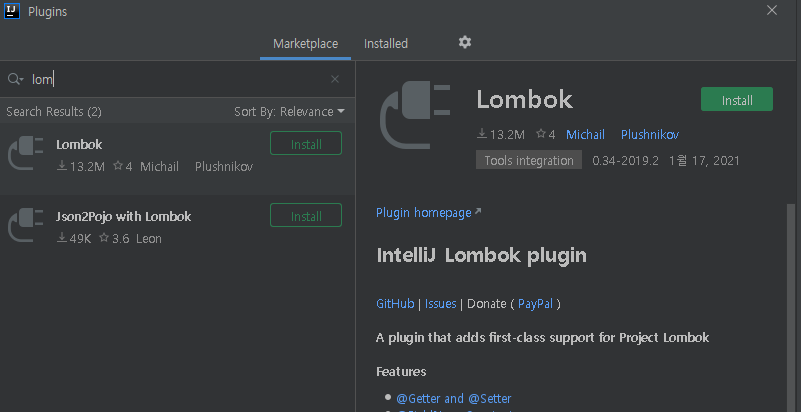Click the Tools integration tag

(x=529, y=160)
